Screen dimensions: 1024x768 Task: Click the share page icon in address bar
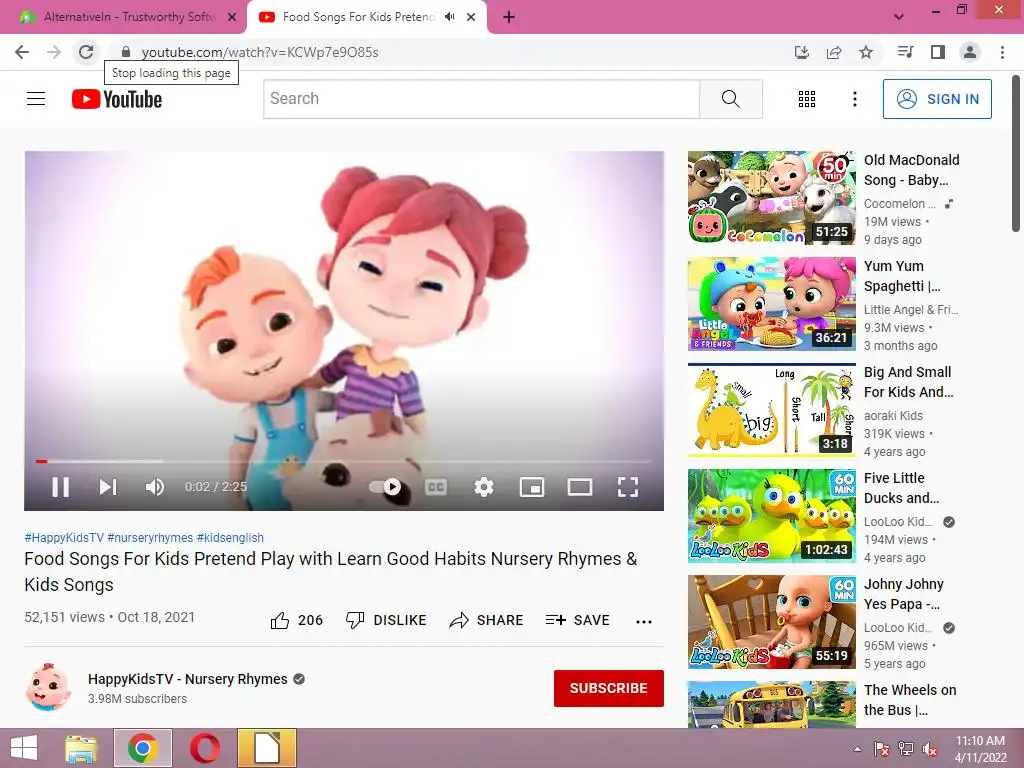[834, 52]
